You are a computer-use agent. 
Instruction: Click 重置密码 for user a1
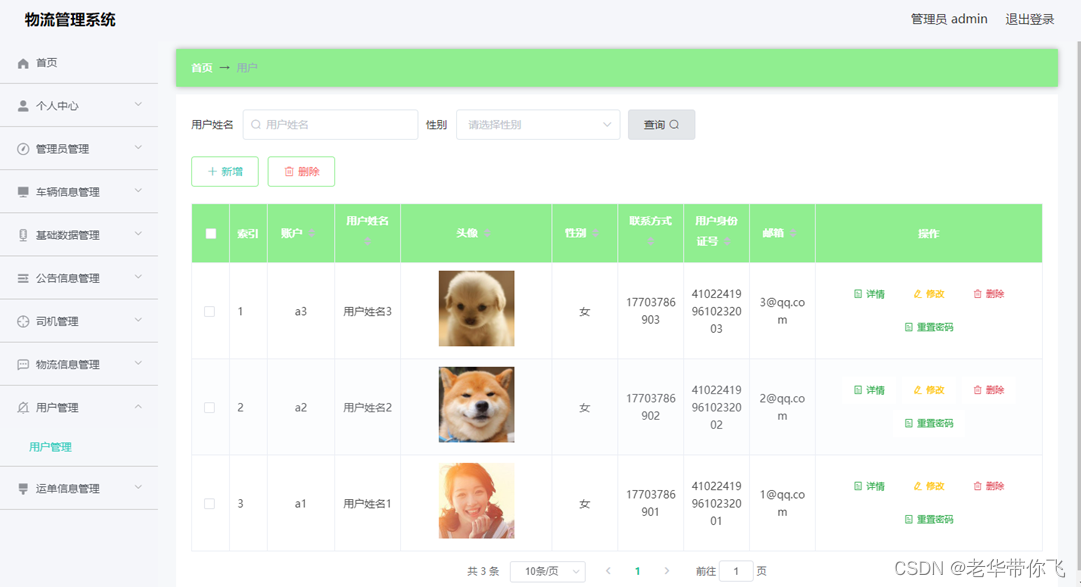929,519
